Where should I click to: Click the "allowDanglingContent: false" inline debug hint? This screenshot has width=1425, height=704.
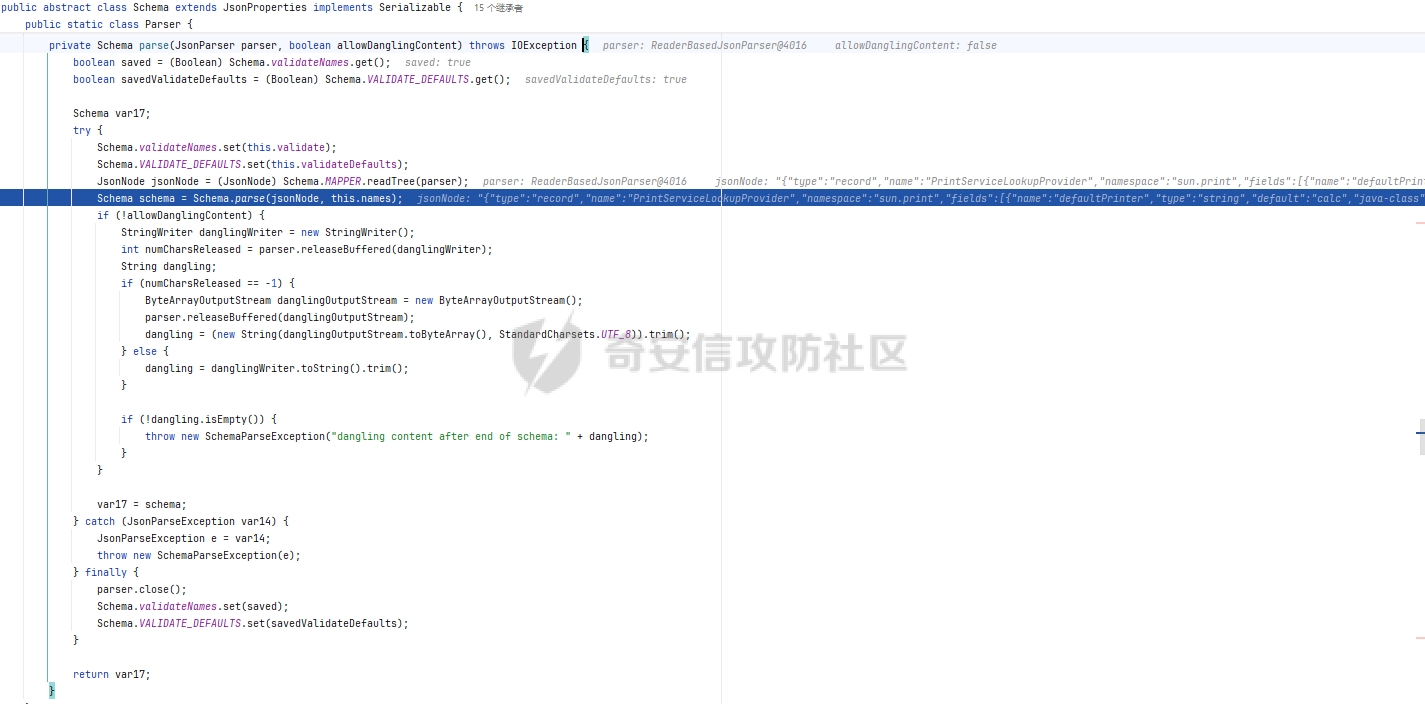pos(915,45)
